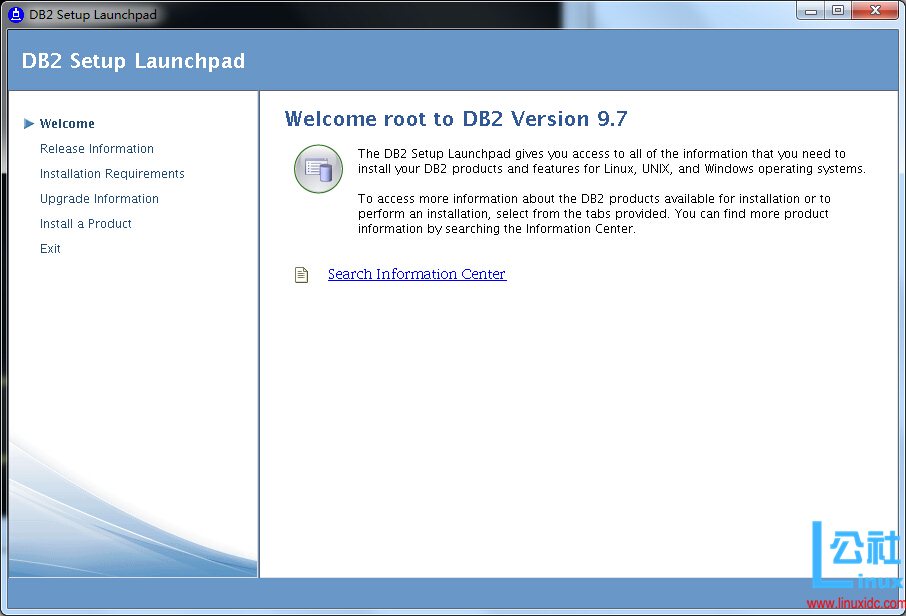View Installation Requirements in the left panel
906x616 pixels.
pyautogui.click(x=111, y=173)
